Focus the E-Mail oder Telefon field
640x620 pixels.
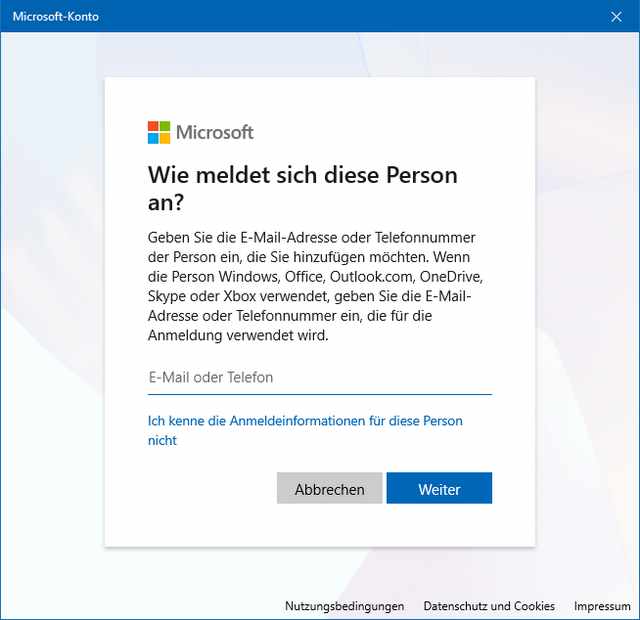point(319,377)
